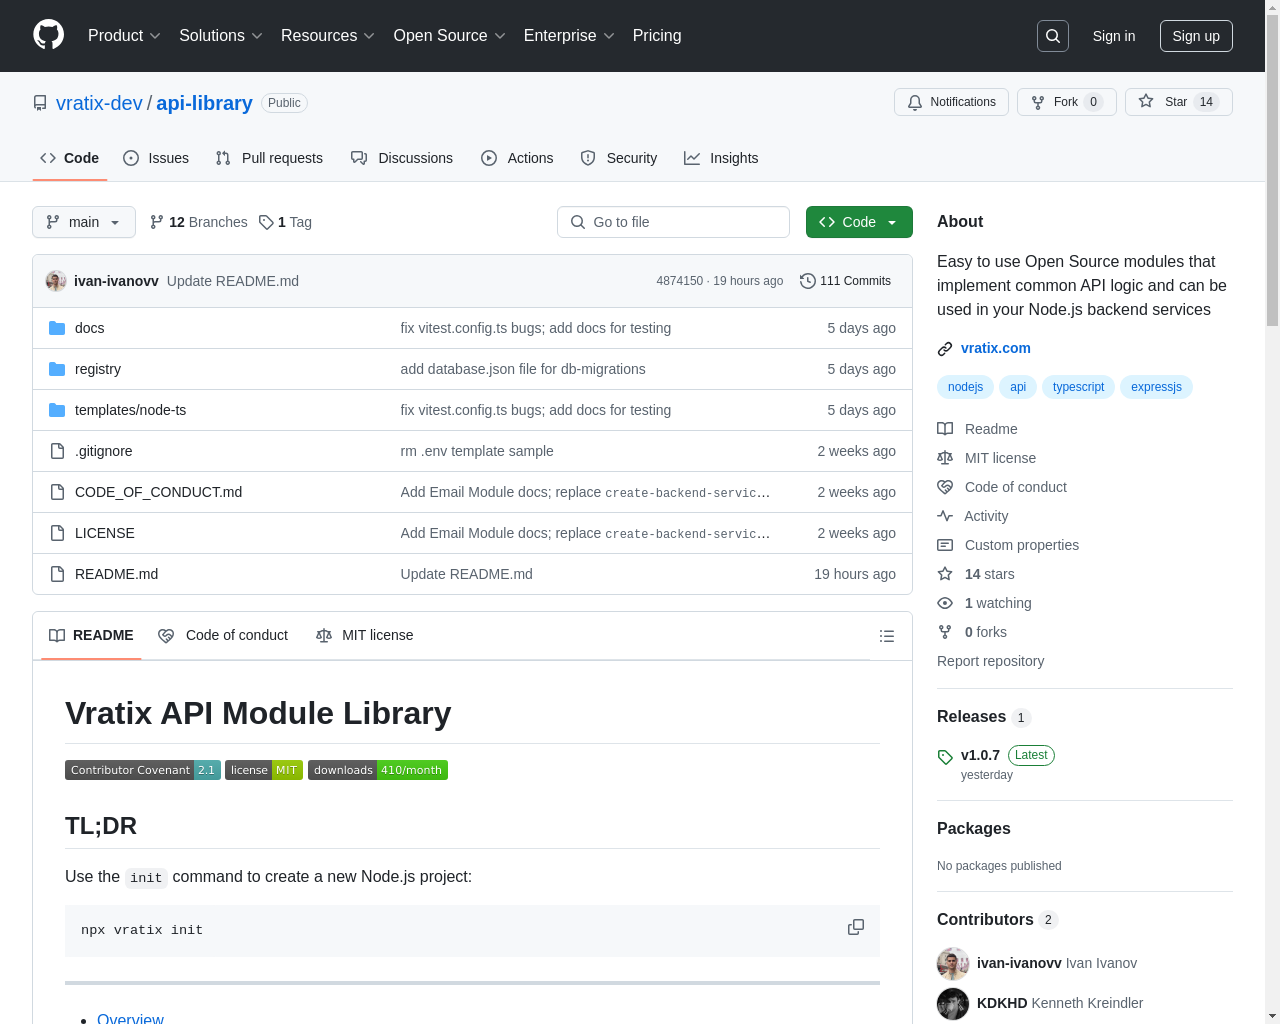Fork the repository
Viewport: 1280px width, 1024px height.
coord(1067,102)
